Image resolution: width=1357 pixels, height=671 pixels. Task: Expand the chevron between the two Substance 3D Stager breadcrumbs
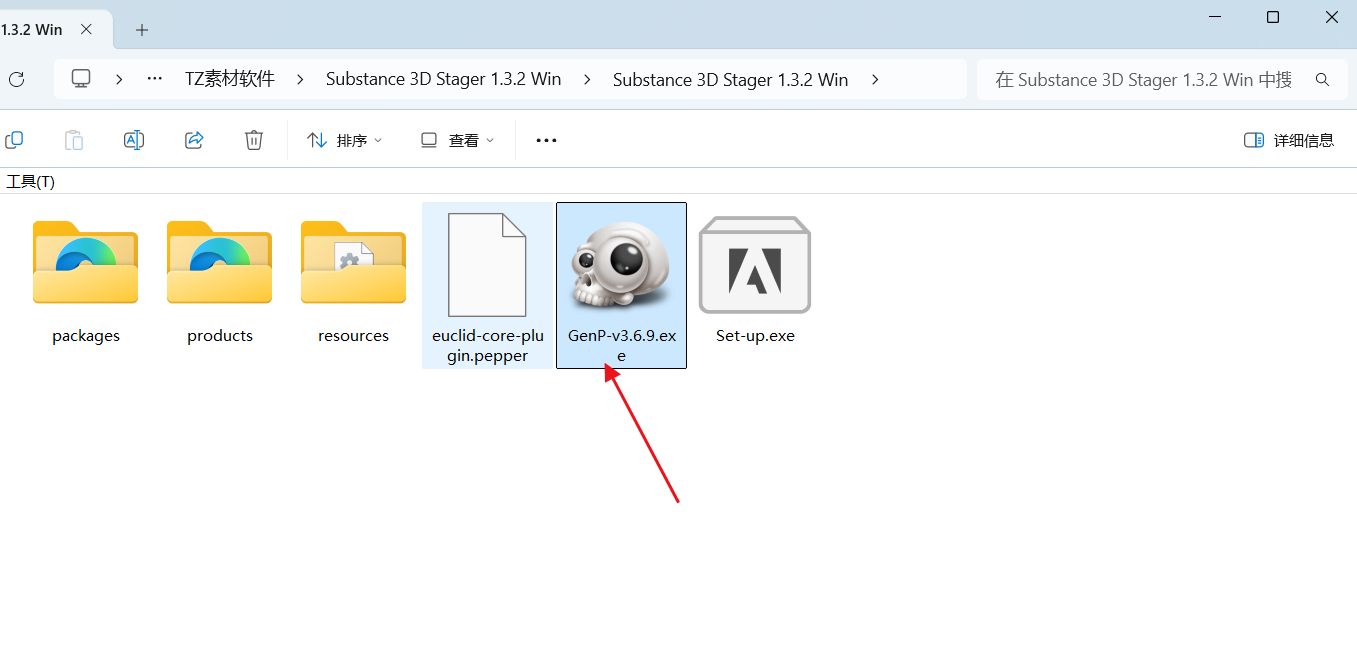pos(587,79)
